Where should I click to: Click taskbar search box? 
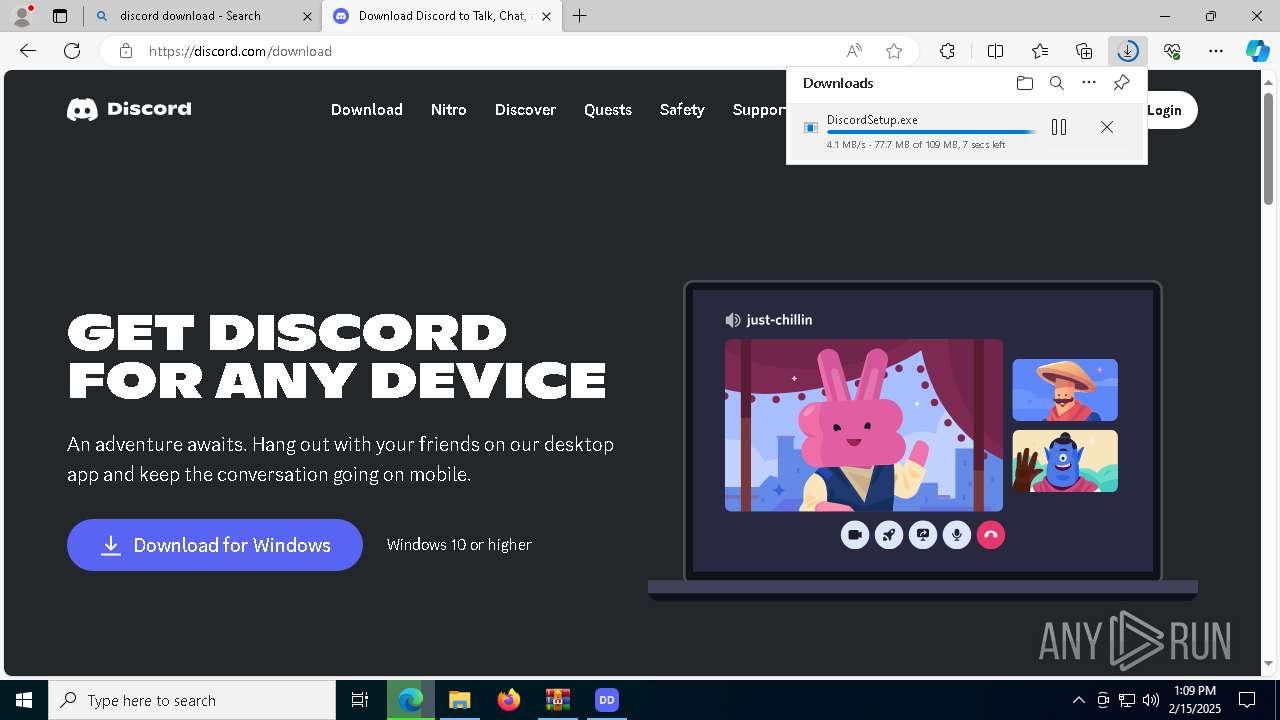(192, 700)
